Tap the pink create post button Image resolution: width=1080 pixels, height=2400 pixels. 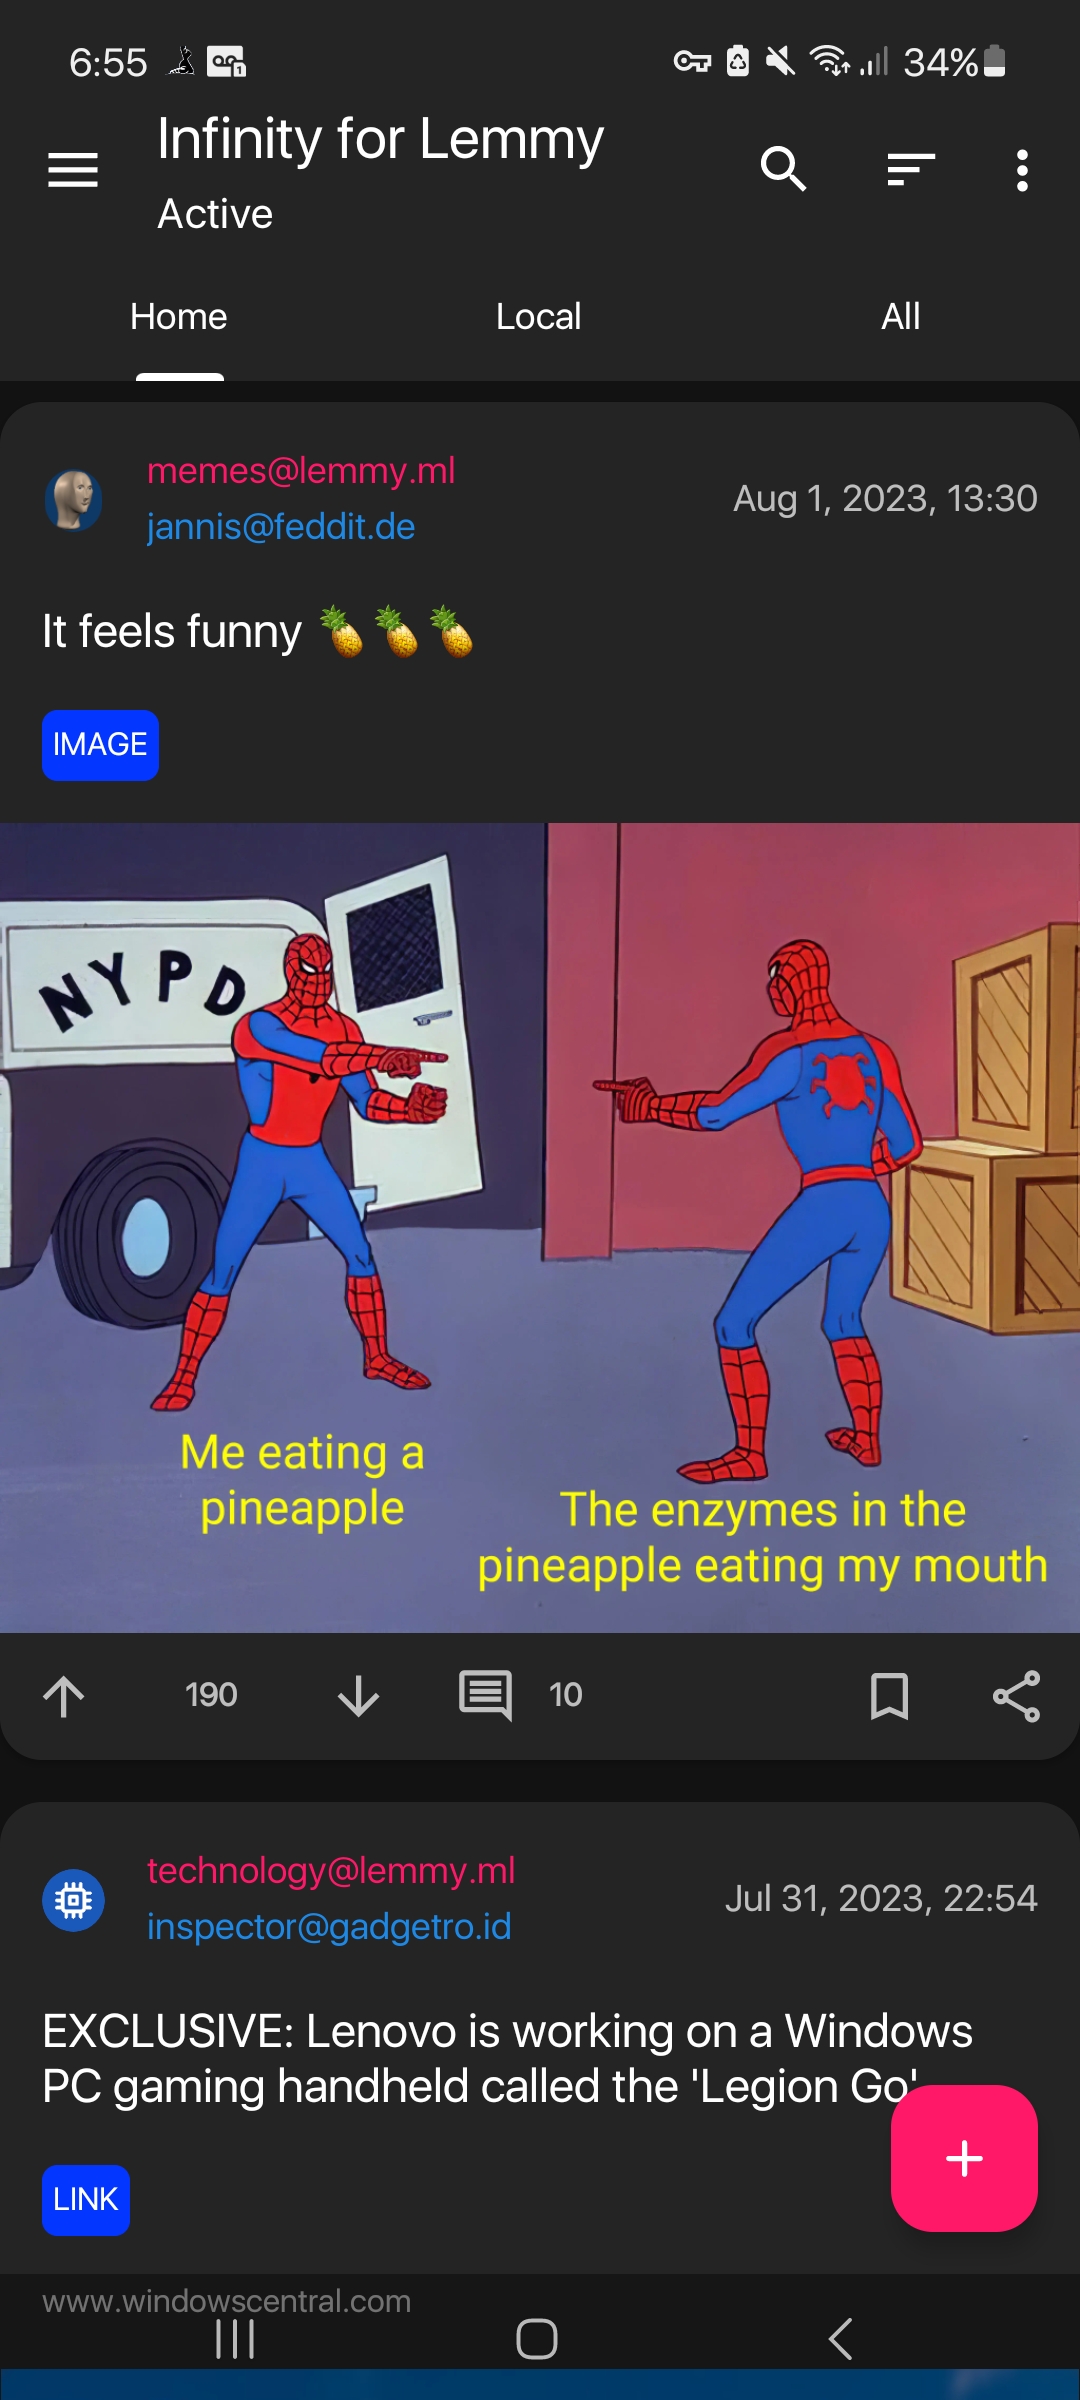pyautogui.click(x=964, y=2158)
